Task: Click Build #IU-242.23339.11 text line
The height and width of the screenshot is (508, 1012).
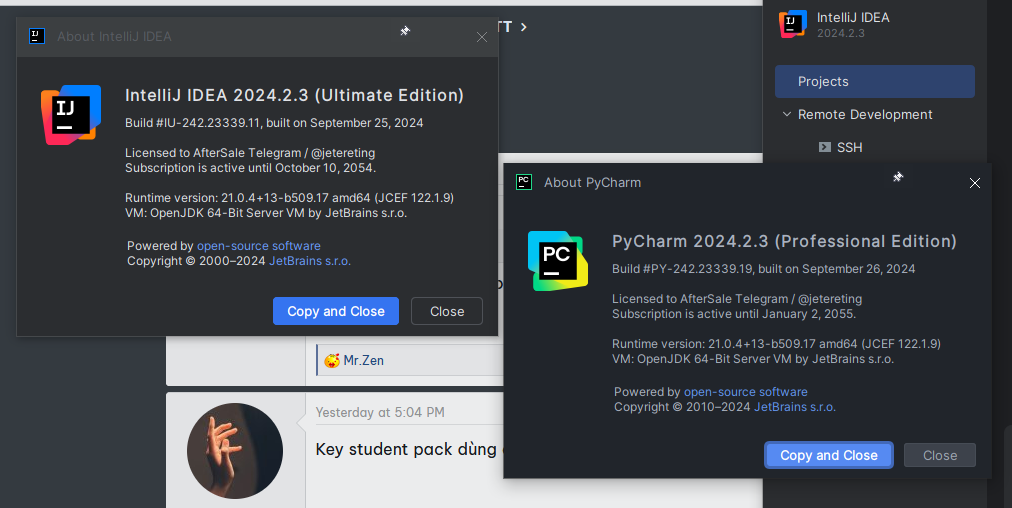Action: (274, 123)
